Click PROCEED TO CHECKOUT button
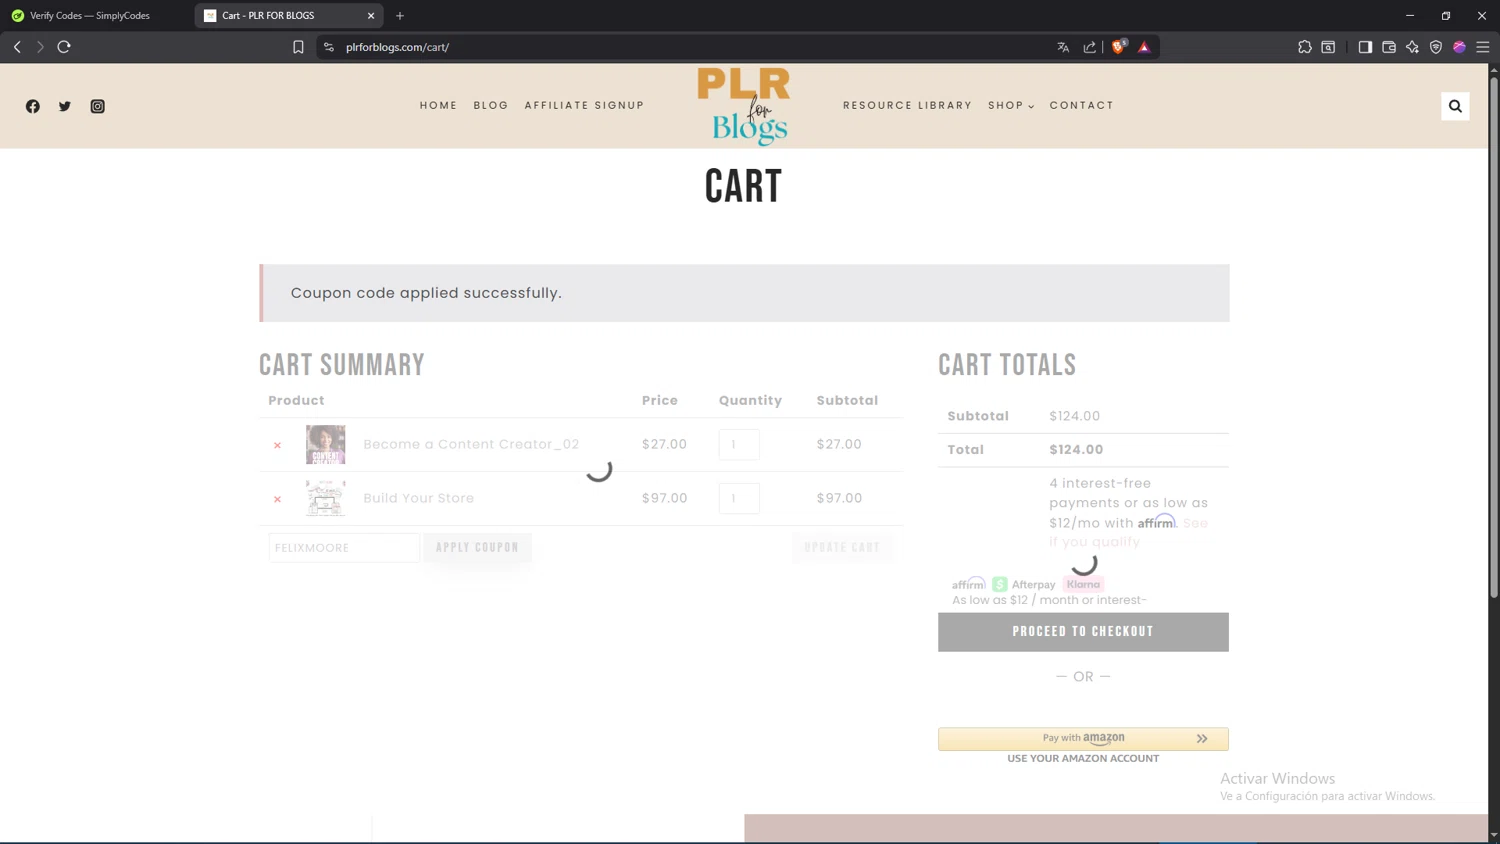 pos(1083,632)
